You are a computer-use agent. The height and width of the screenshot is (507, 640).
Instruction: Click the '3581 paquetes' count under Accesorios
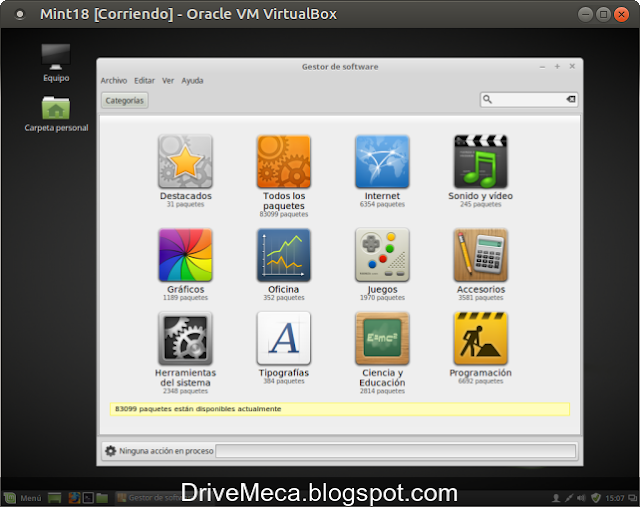click(480, 298)
